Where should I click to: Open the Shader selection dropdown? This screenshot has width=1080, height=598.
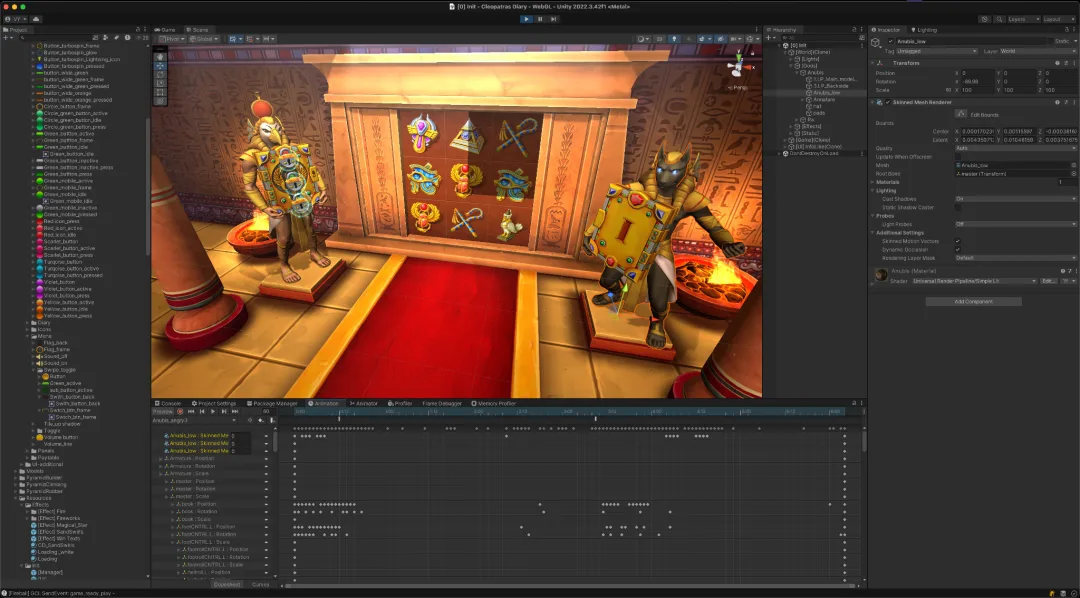click(975, 281)
